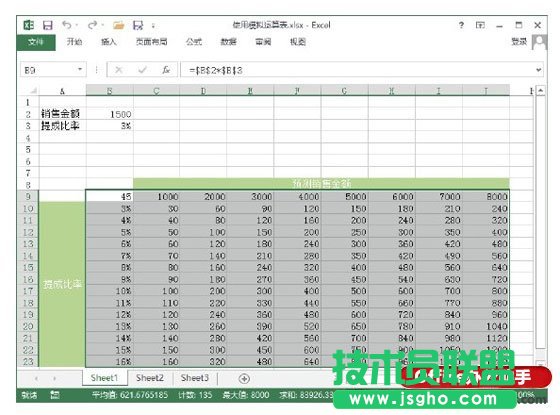Click the macro recording icon in status bar
This screenshot has height=415, width=560.
55,395
